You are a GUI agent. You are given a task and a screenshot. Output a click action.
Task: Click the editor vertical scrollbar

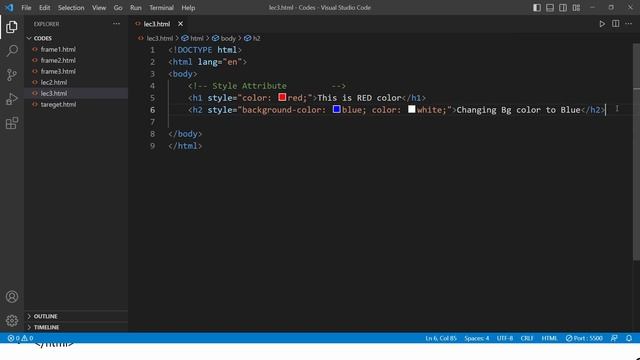coord(636,151)
